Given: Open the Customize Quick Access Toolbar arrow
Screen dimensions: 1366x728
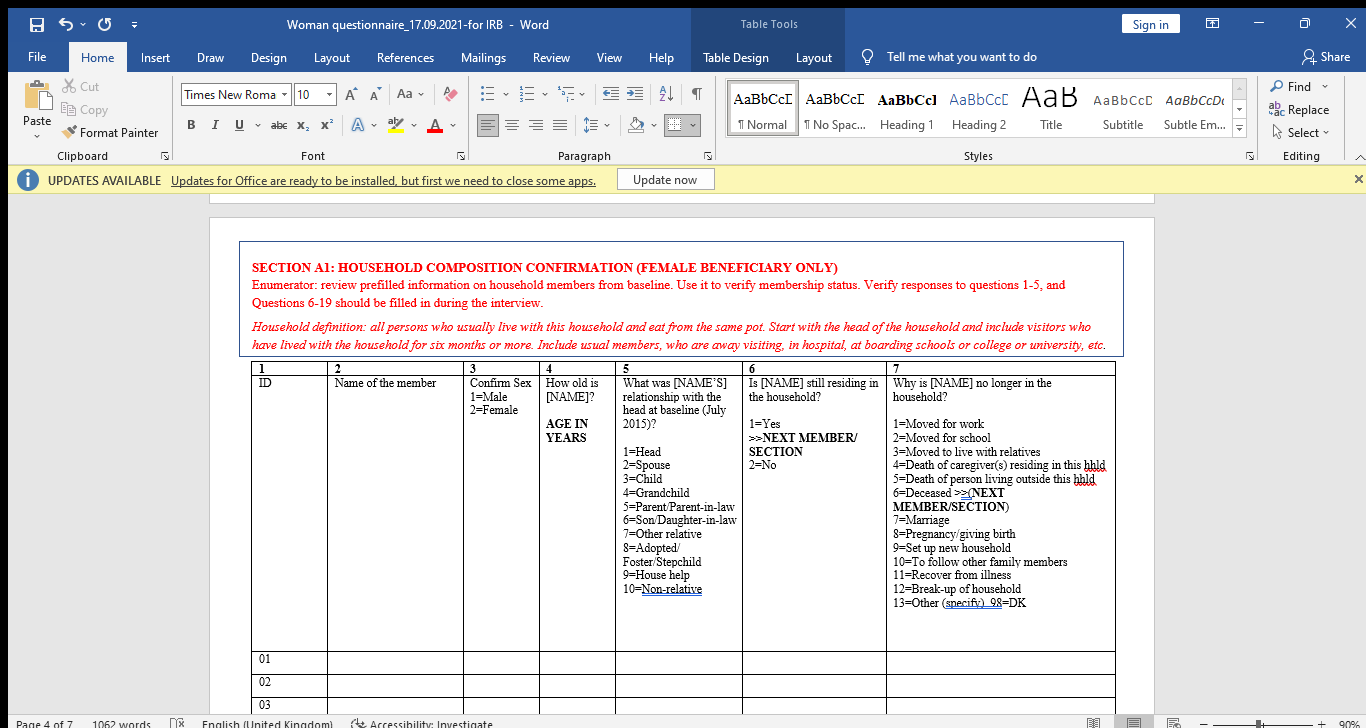Looking at the screenshot, I should coord(134,24).
